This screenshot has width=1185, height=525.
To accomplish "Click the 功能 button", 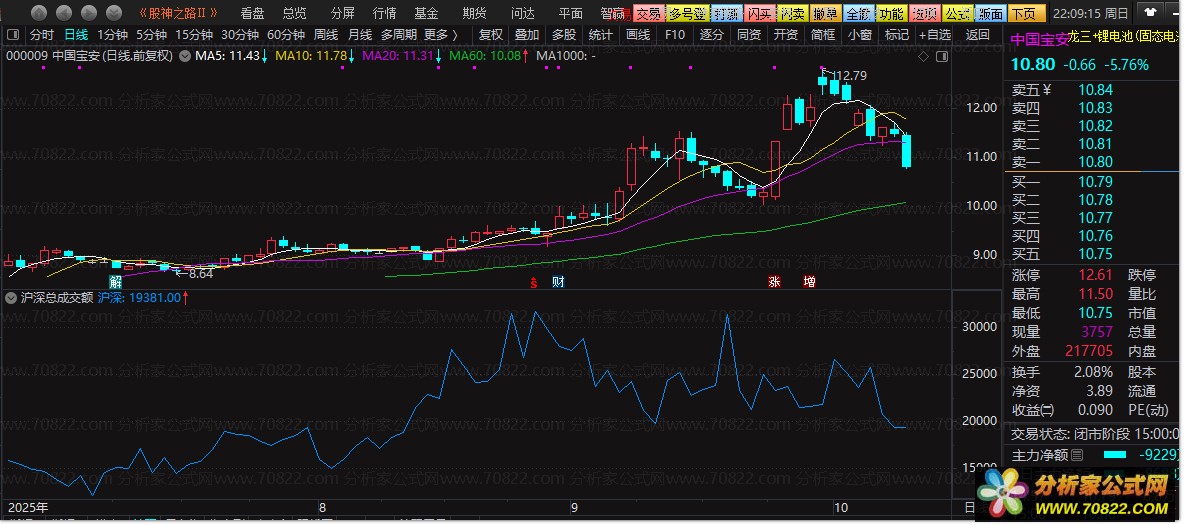I will 891,14.
